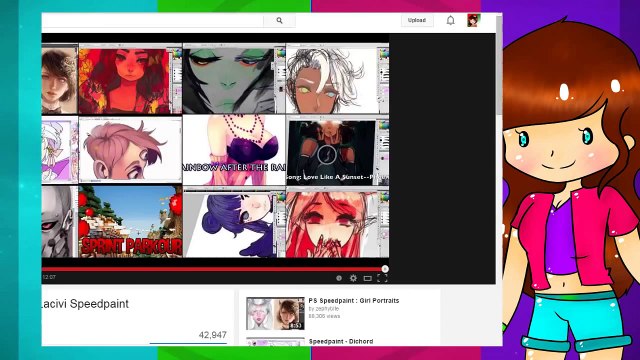
Task: Open the gray face with red eye thumbnail
Action: pyautogui.click(x=60, y=222)
